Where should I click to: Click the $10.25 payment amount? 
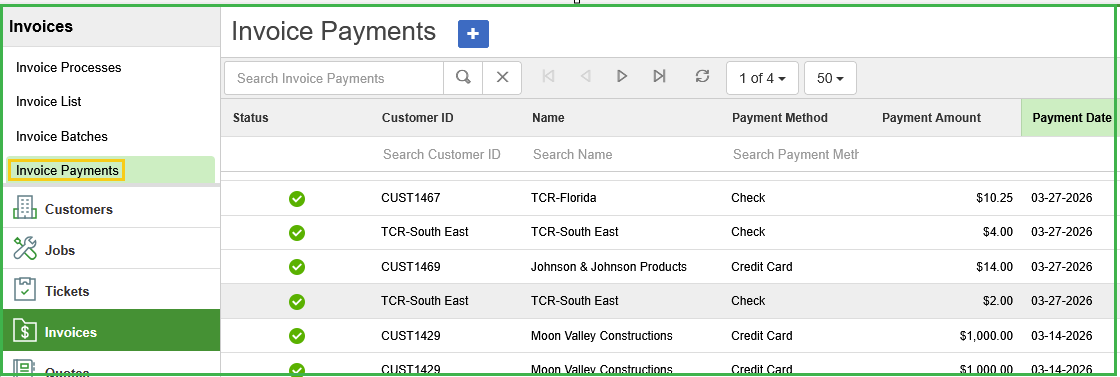pyautogui.click(x=994, y=198)
